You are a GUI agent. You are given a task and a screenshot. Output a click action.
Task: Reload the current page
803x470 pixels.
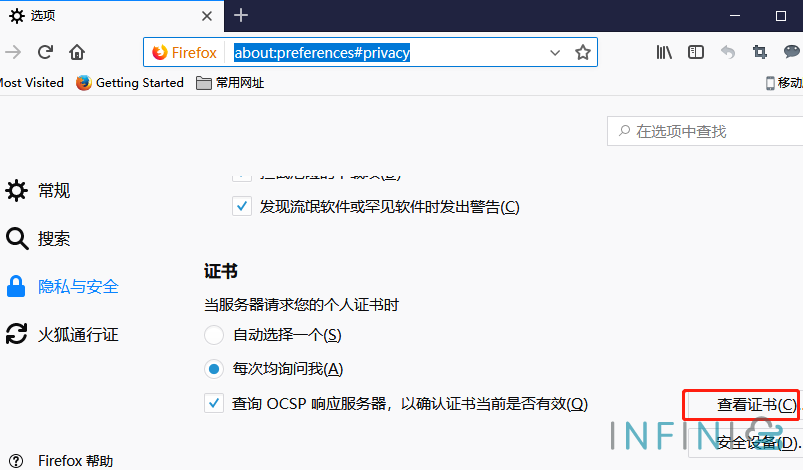[x=46, y=52]
